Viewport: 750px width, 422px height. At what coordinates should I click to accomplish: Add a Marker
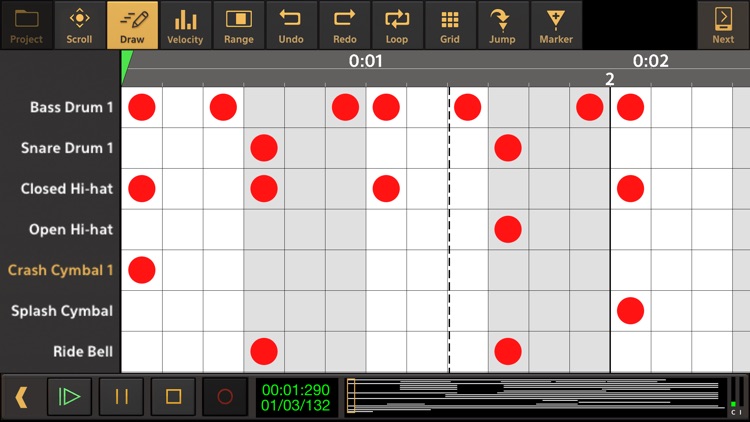coord(556,25)
